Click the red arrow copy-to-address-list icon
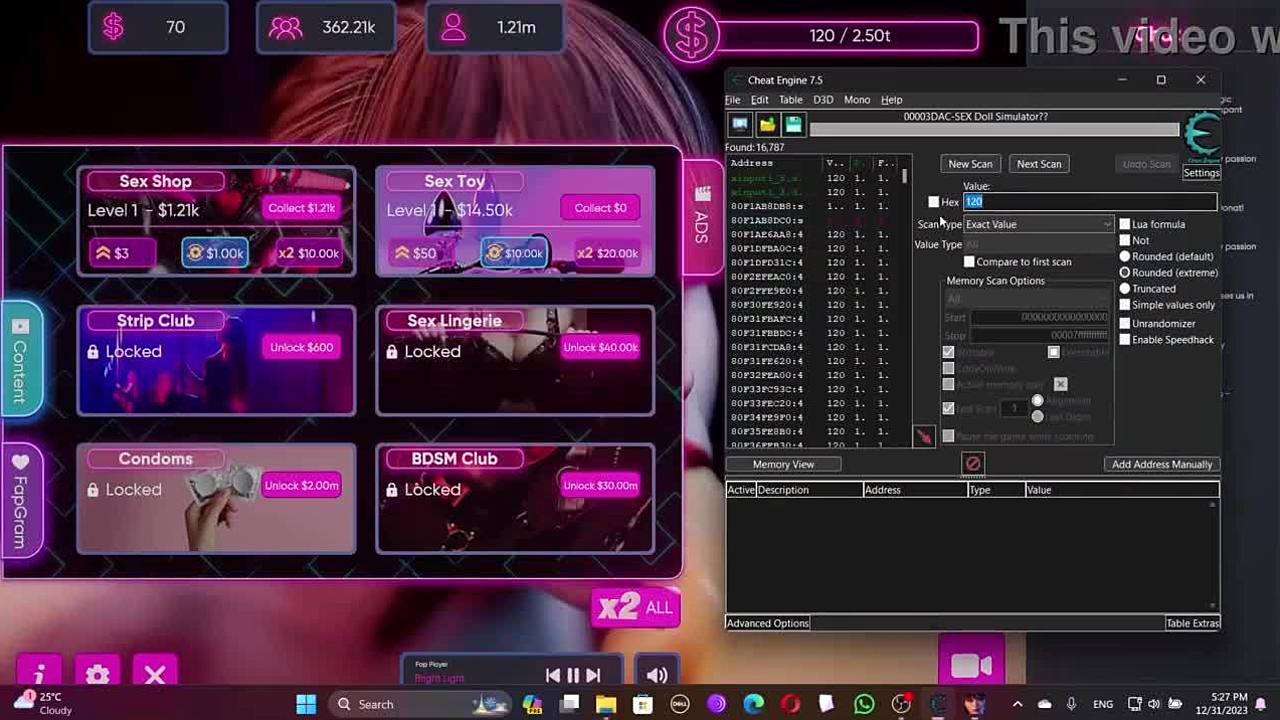The width and height of the screenshot is (1280, 720). 923,436
